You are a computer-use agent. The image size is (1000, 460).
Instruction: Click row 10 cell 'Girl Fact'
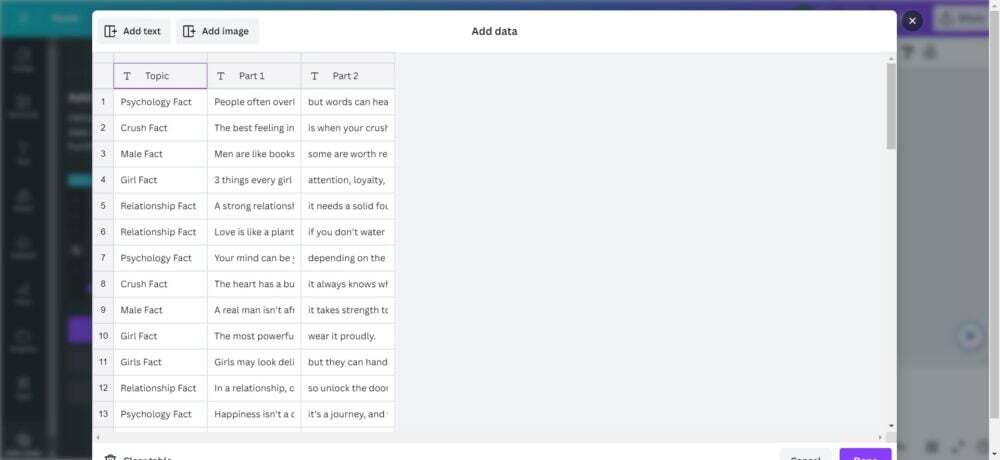pos(160,336)
